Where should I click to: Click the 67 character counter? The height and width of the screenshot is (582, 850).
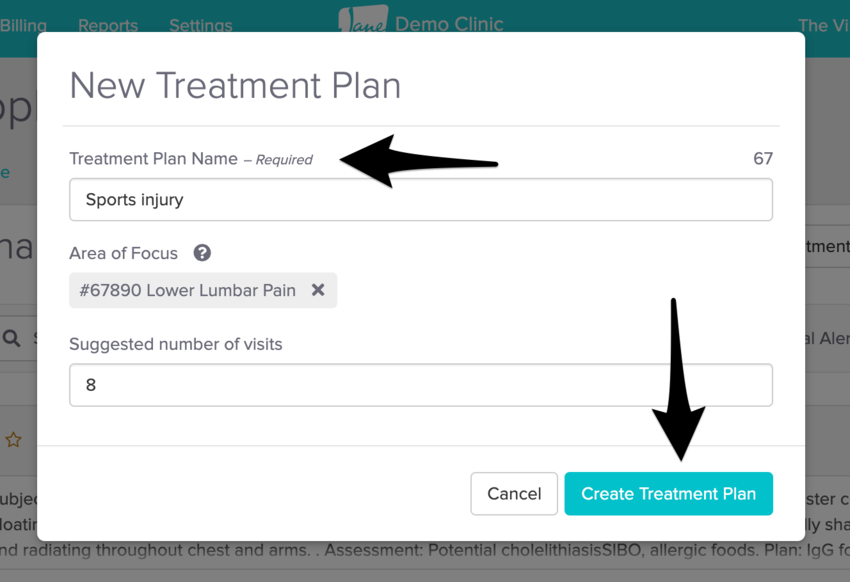[x=763, y=158]
